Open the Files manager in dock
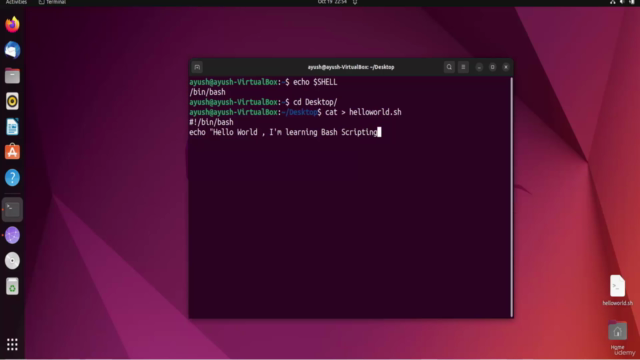The image size is (640, 360). 12,76
